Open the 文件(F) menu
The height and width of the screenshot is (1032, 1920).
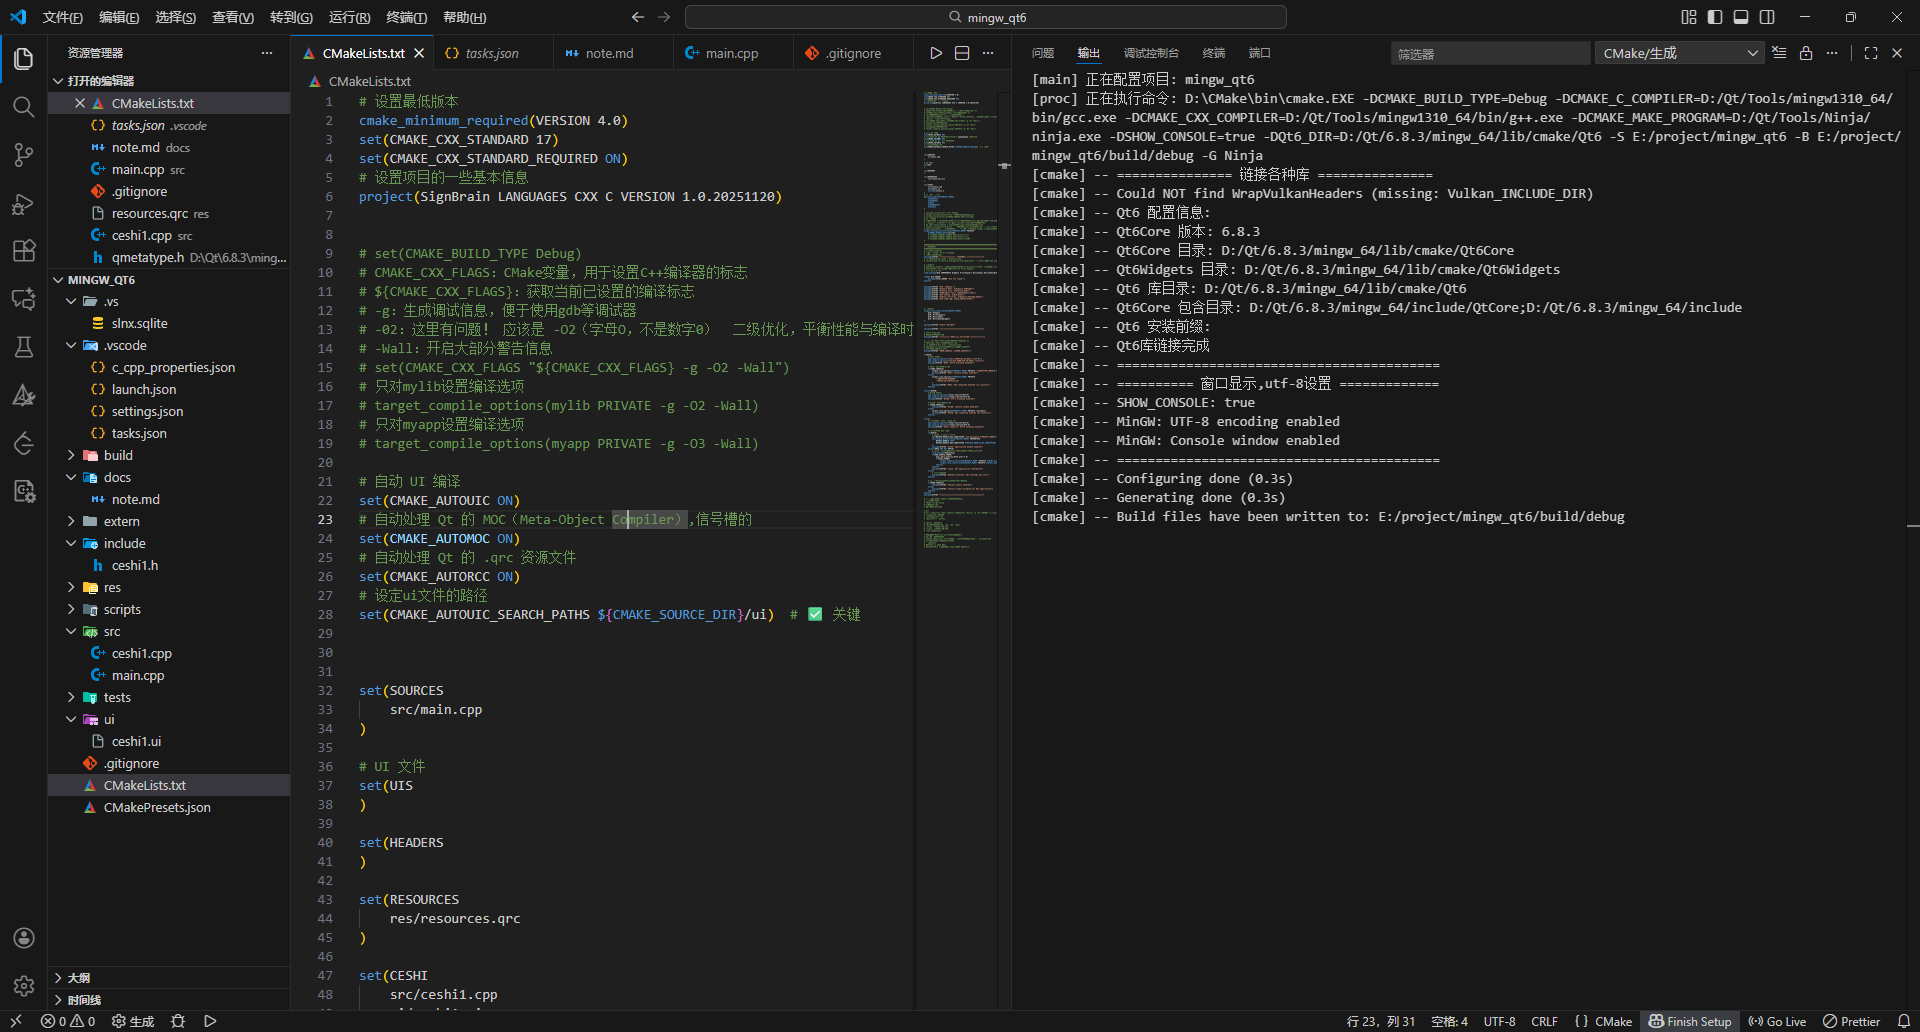click(63, 17)
